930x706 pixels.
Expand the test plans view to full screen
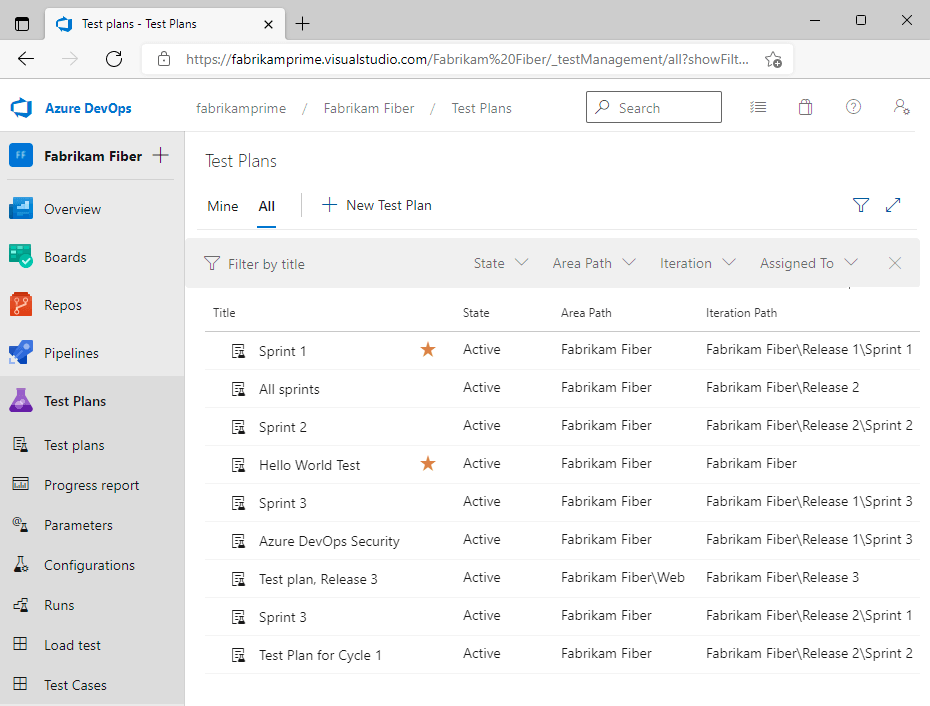click(893, 205)
